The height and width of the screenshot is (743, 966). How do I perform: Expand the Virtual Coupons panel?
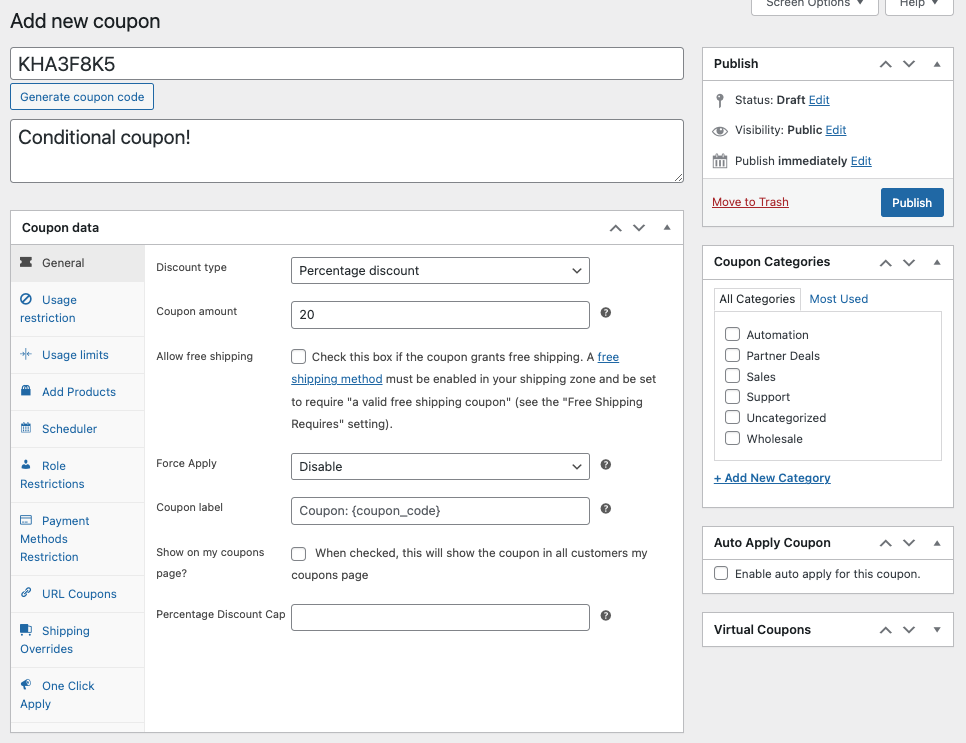coord(936,630)
